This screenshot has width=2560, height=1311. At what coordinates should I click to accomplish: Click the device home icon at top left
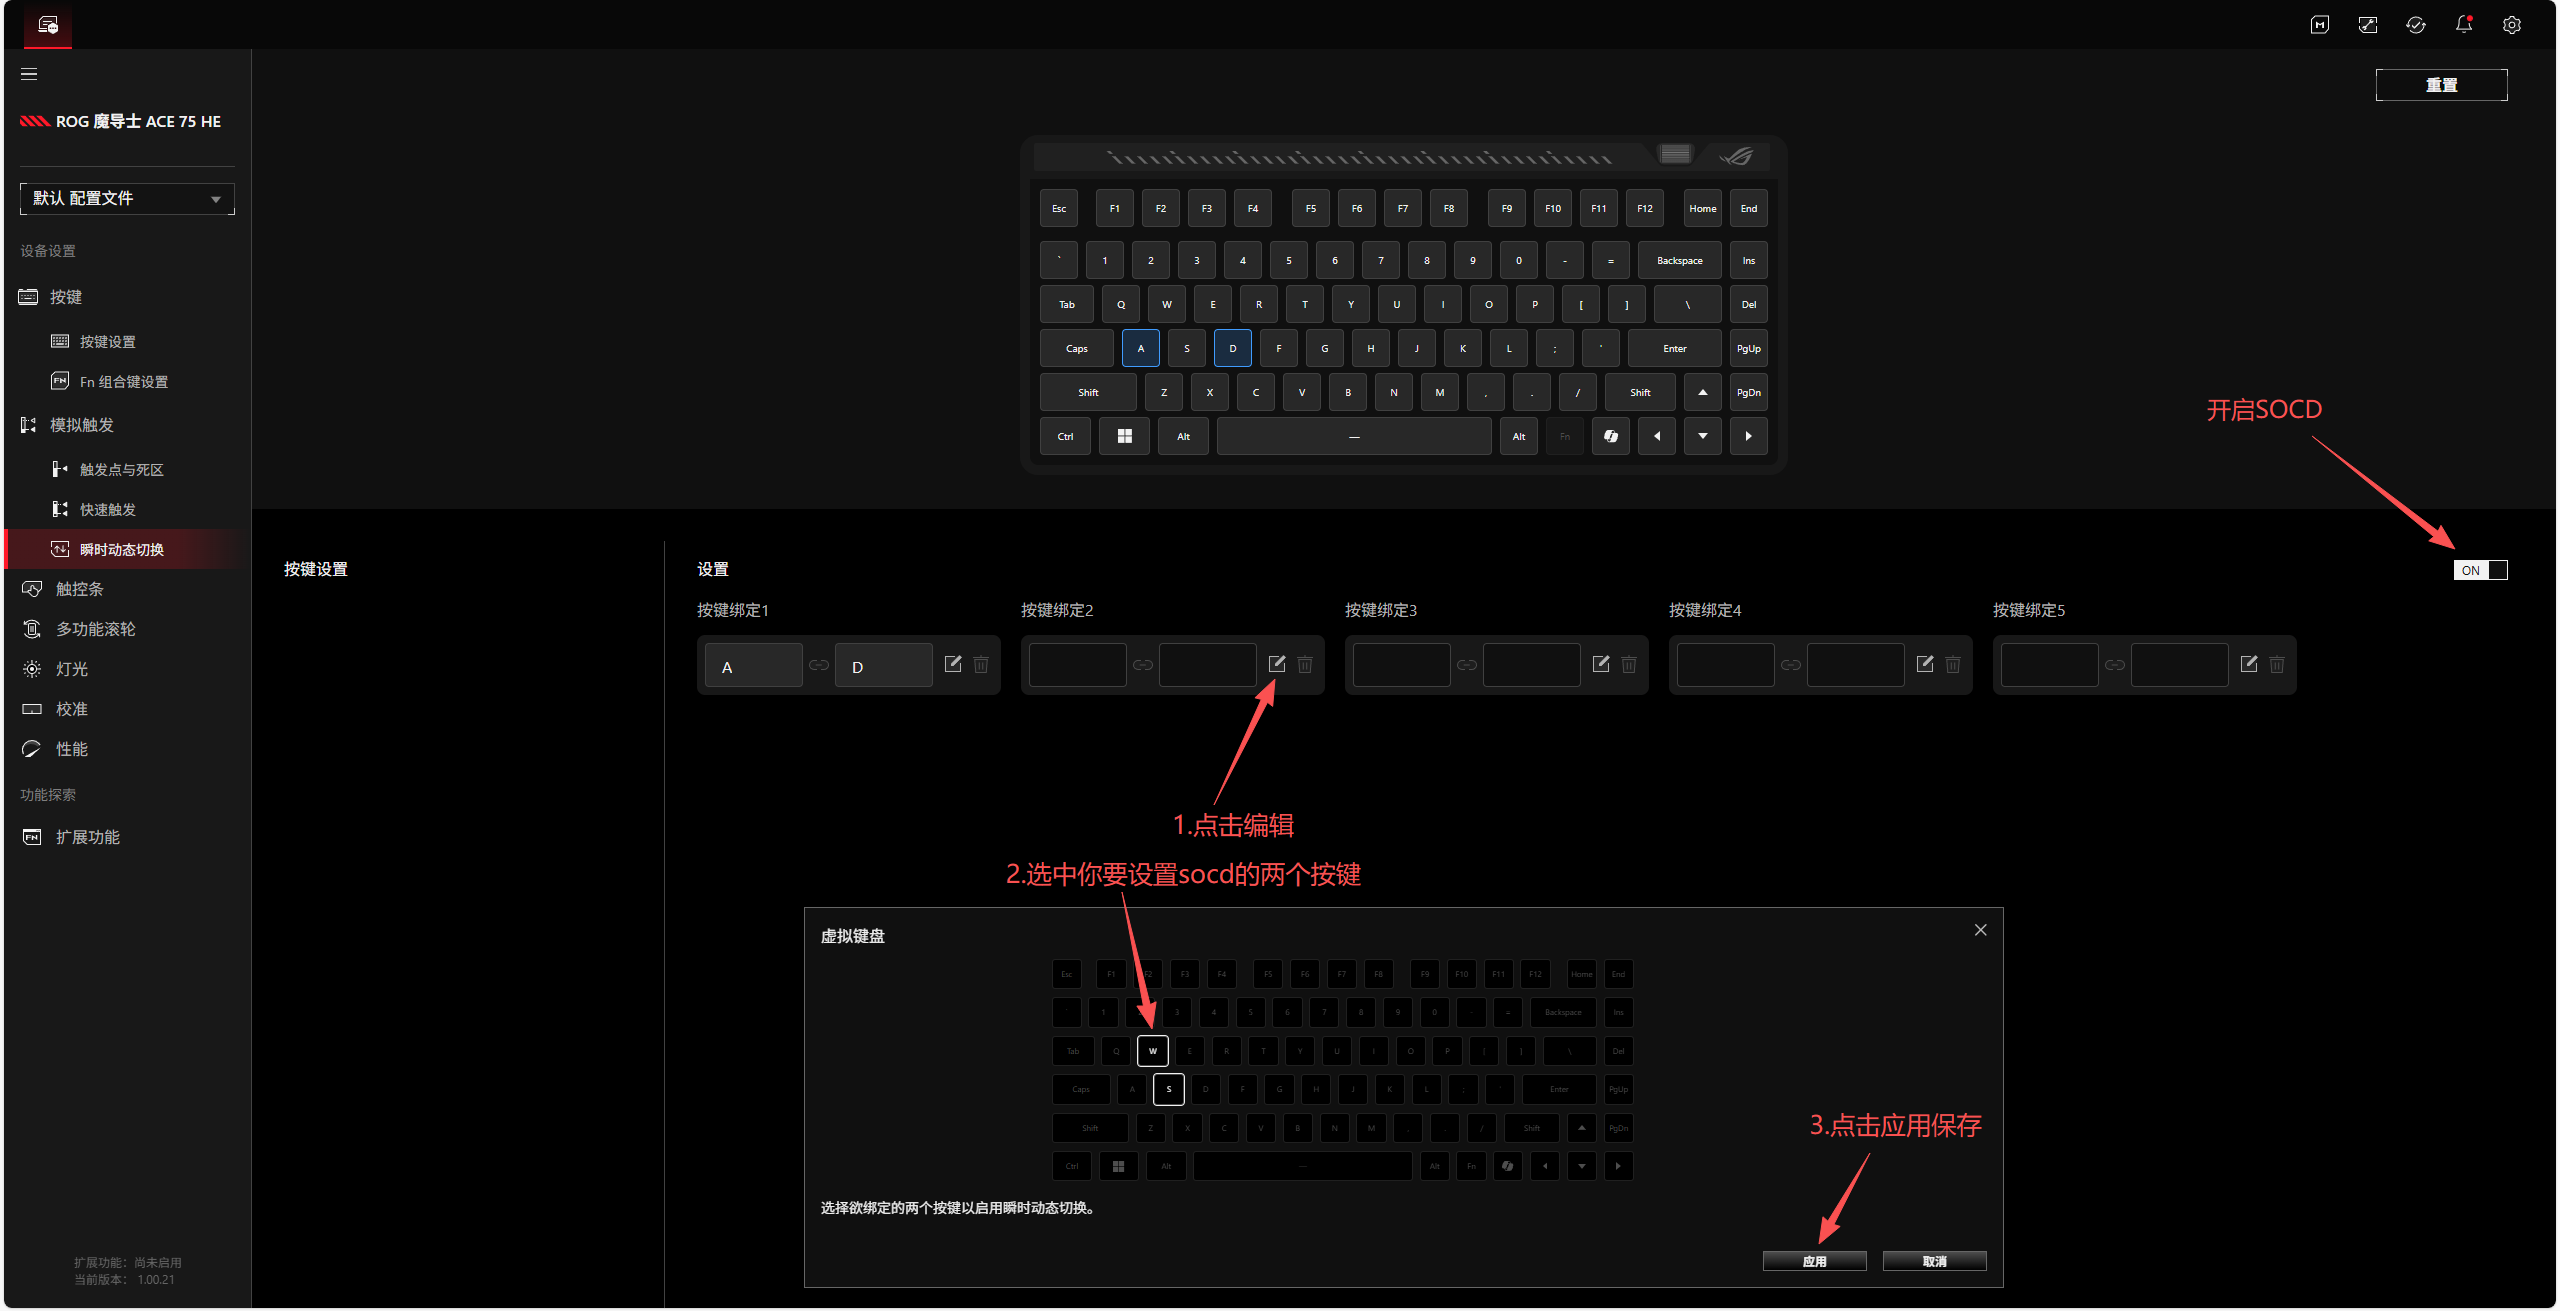point(48,25)
